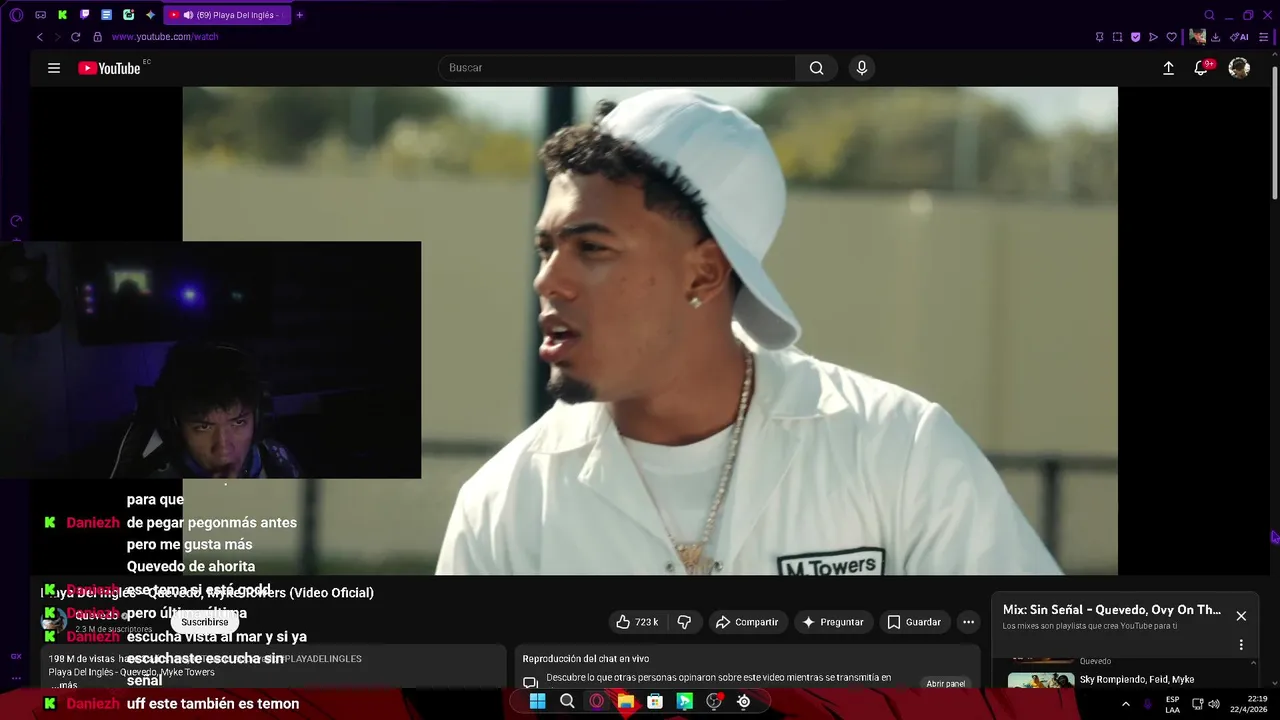This screenshot has width=1280, height=720.
Task: Click the main video player frame
Action: pyautogui.click(x=650, y=330)
